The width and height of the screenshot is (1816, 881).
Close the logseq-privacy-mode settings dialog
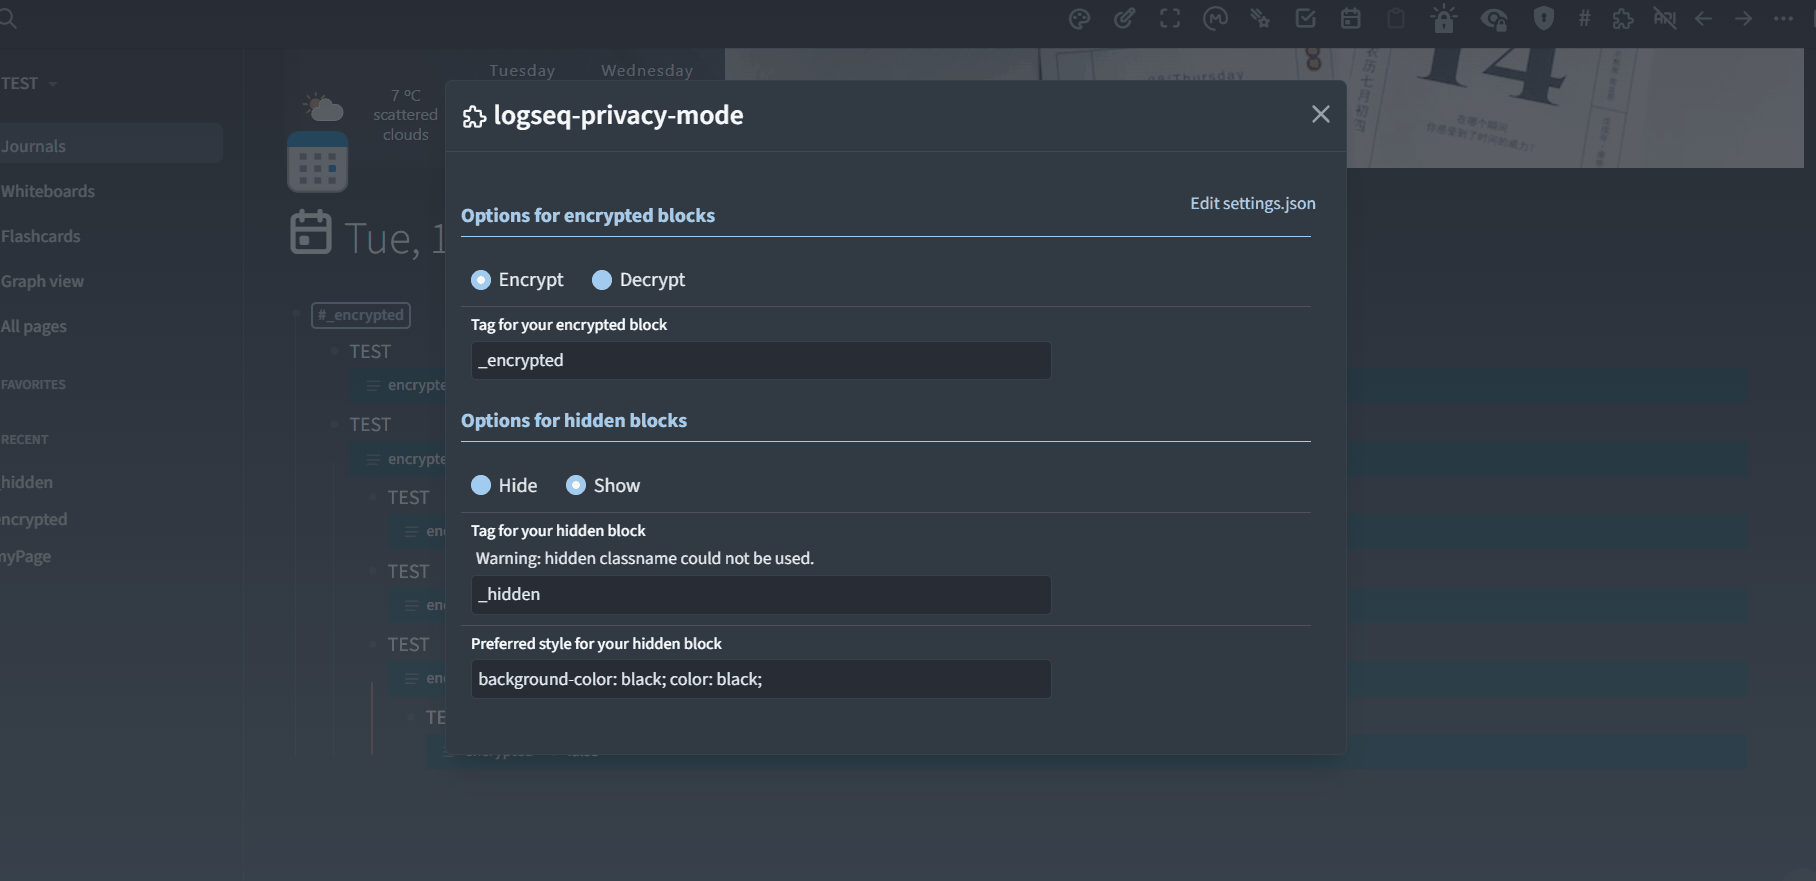point(1321,115)
